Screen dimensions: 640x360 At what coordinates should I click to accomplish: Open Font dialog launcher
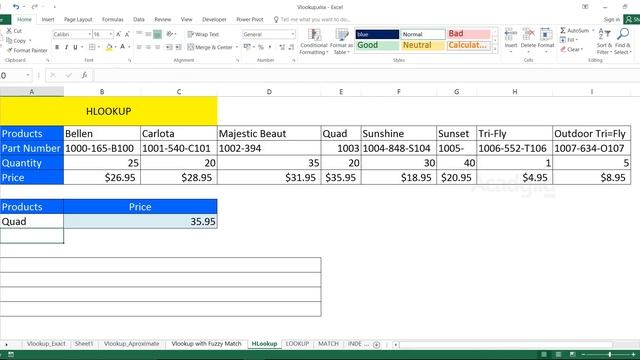click(x=129, y=60)
